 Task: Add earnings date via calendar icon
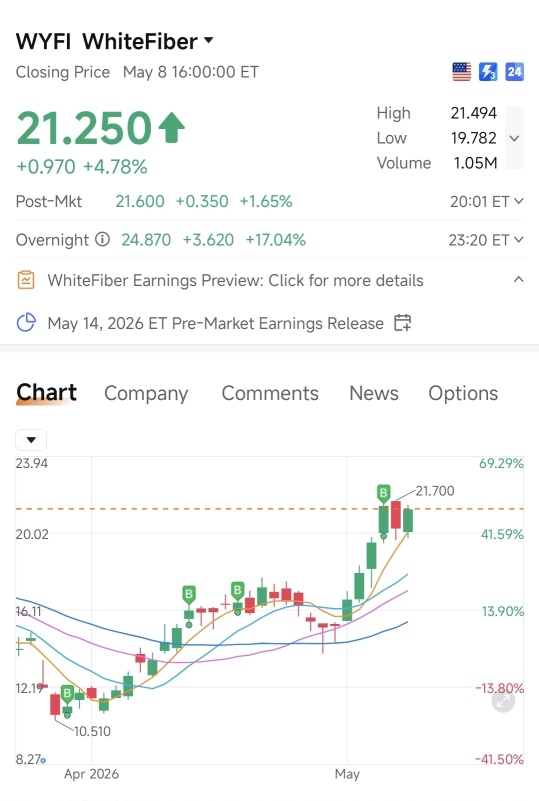pyautogui.click(x=403, y=323)
